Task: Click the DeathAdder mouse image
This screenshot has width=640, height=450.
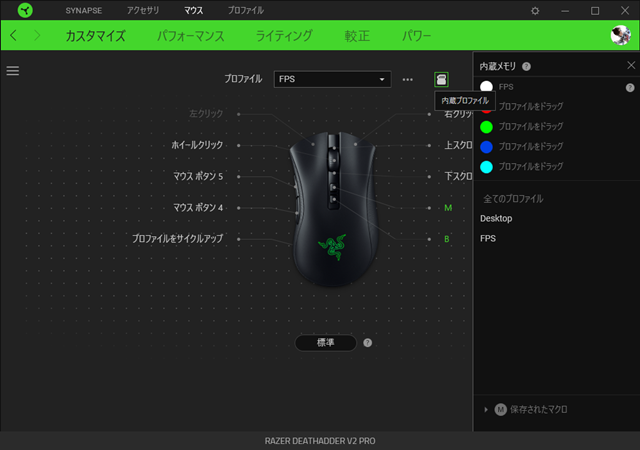Action: pyautogui.click(x=333, y=208)
